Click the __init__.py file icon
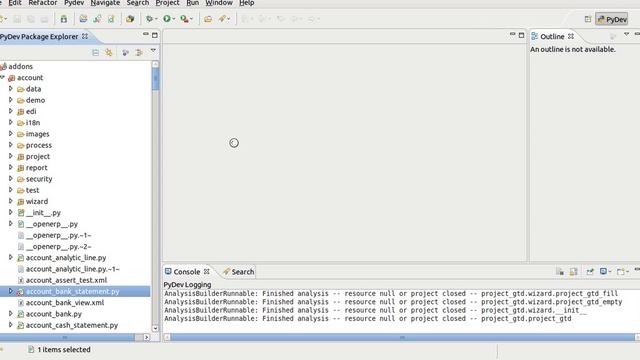This screenshot has height=360, width=640. (x=21, y=213)
